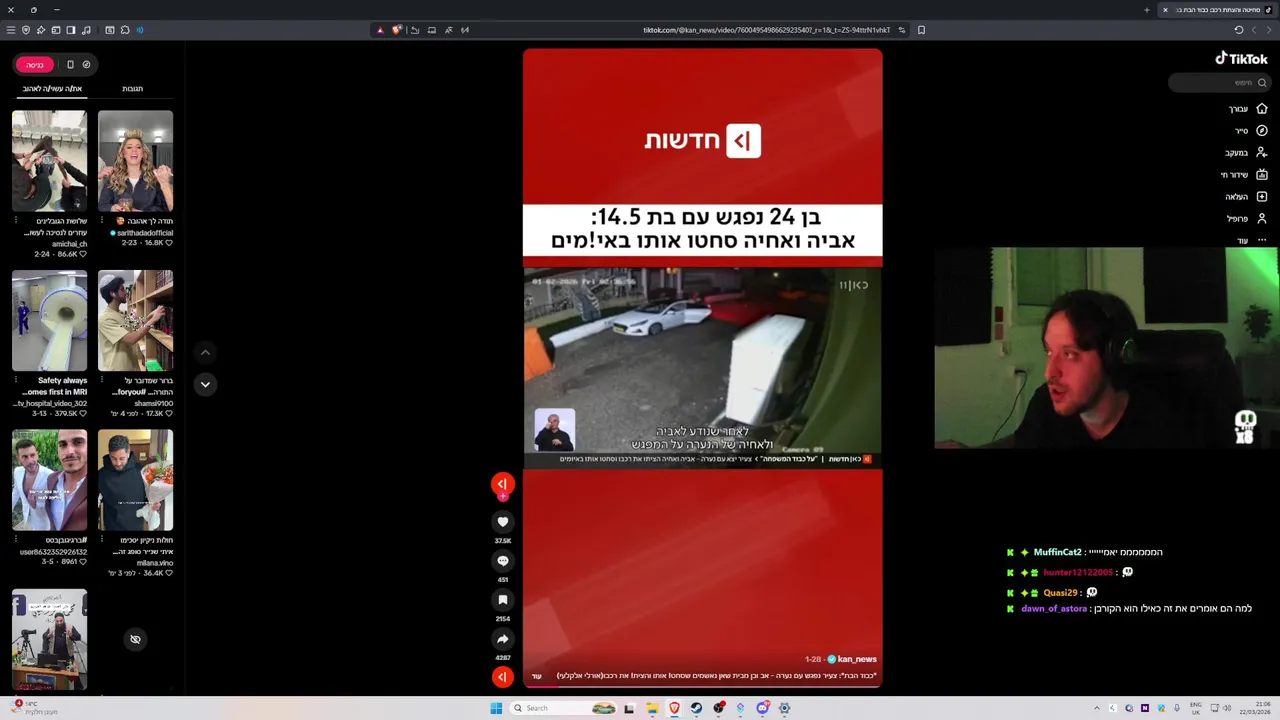Open the Profile item in TikTok sidebar

pos(1247,218)
